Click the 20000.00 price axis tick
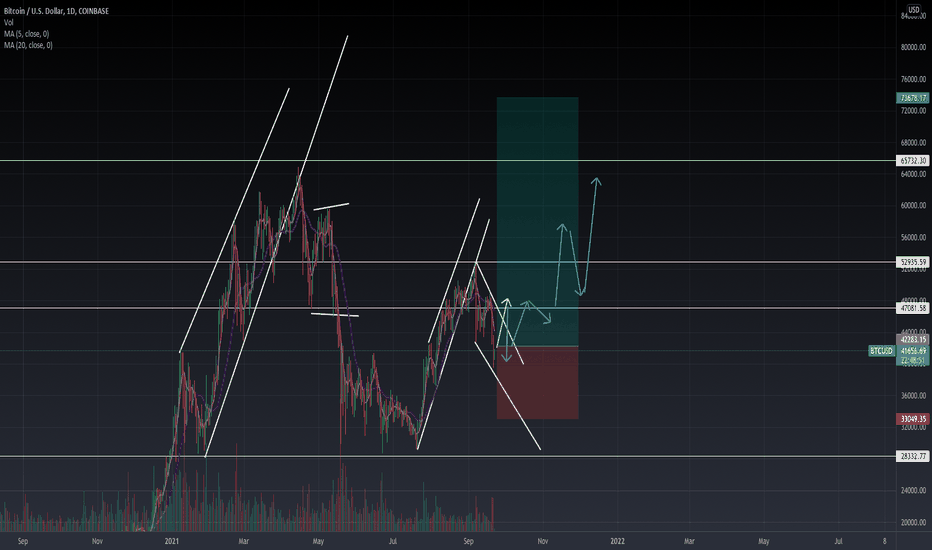 [913, 523]
